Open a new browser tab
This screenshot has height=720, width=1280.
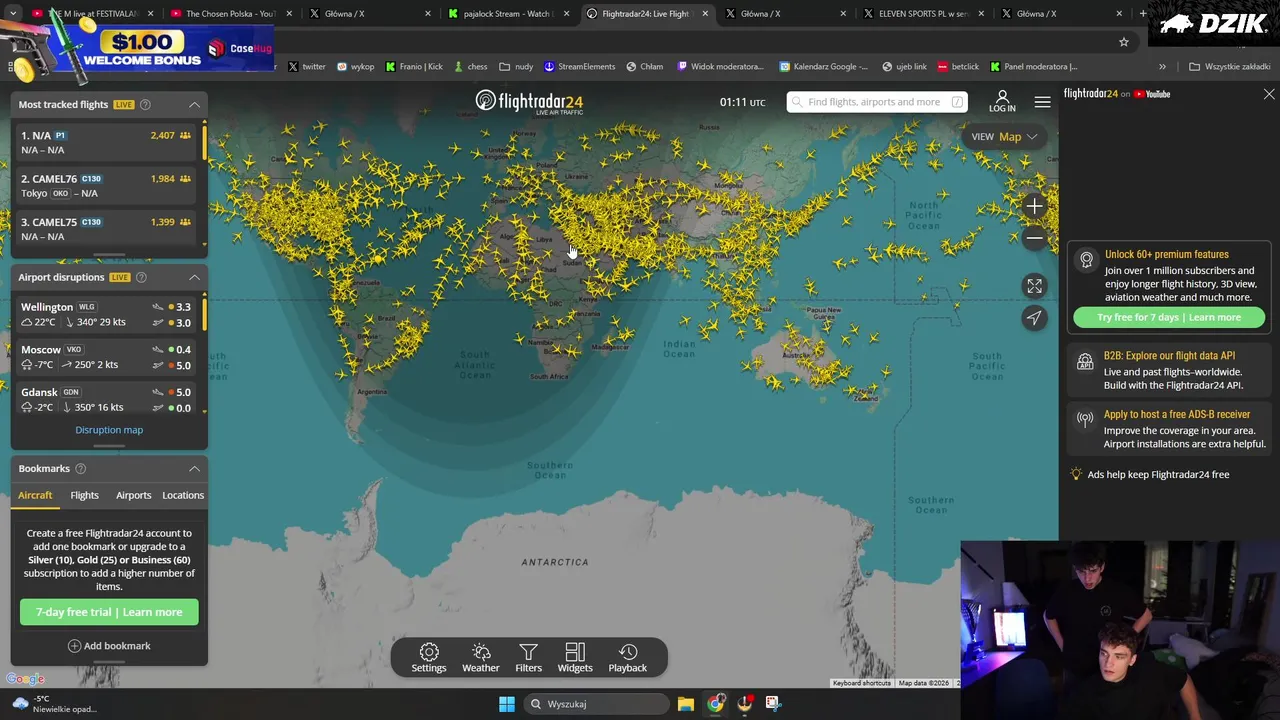1142,14
